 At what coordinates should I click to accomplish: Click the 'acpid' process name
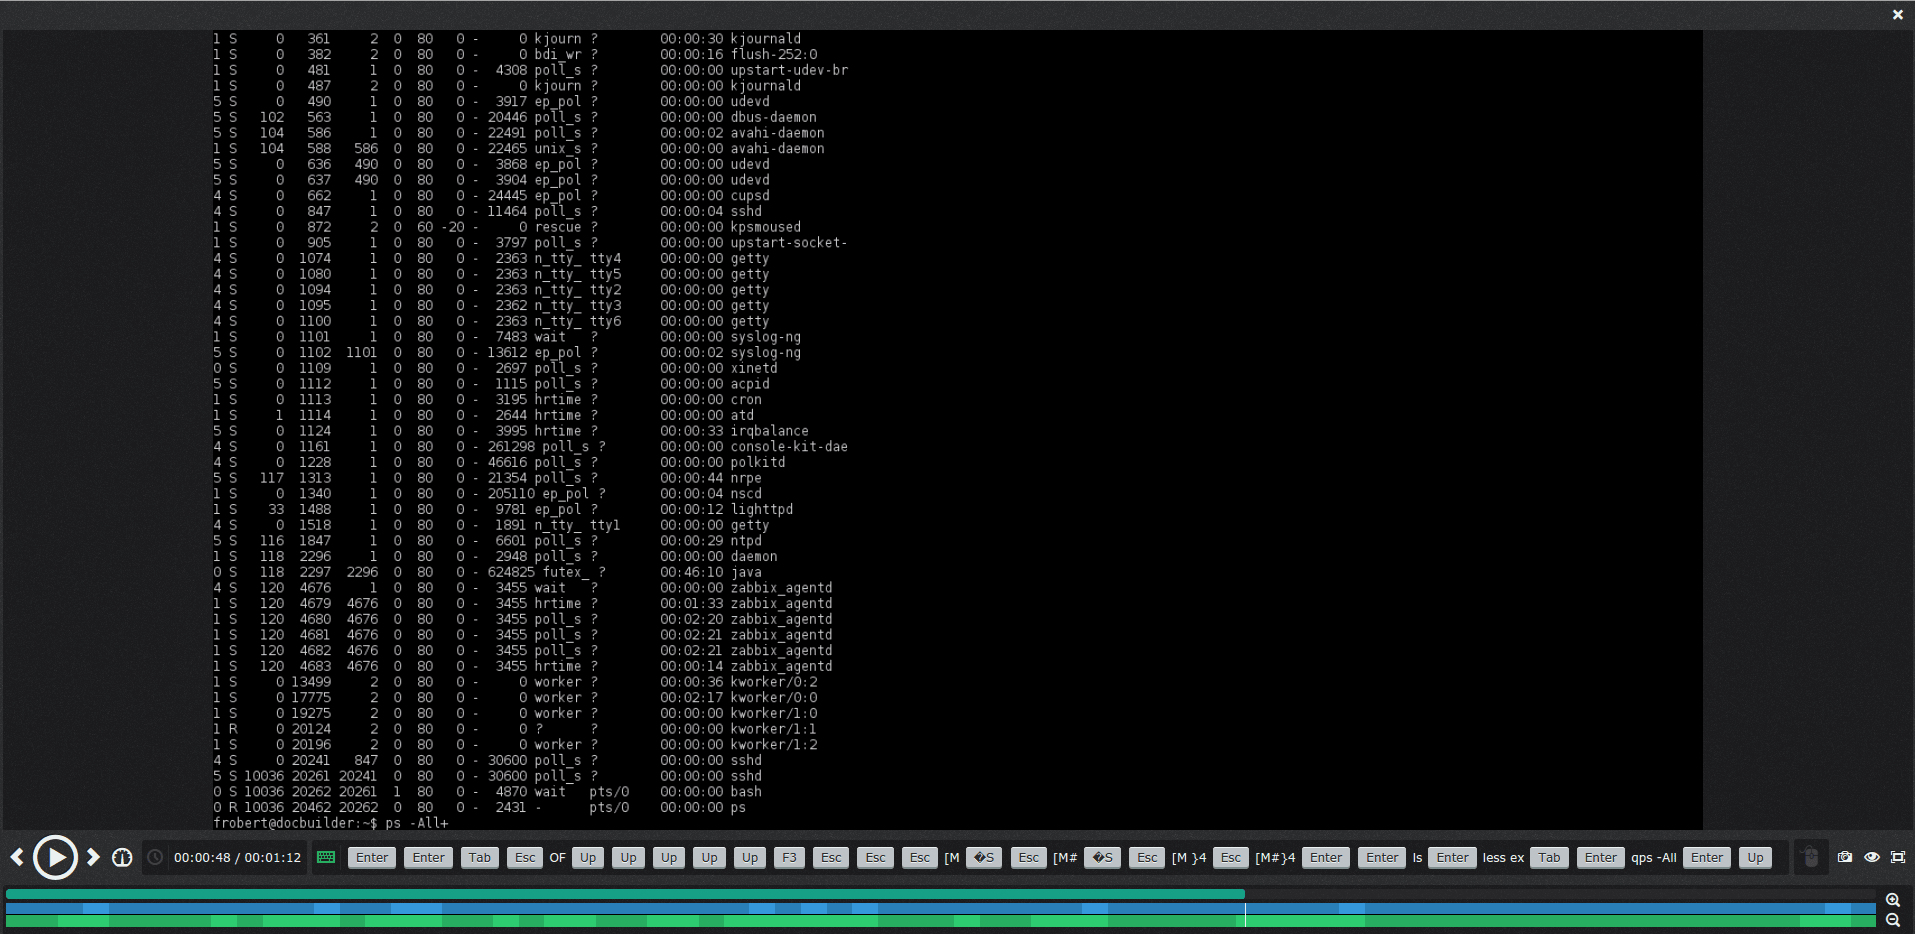pyautogui.click(x=750, y=384)
